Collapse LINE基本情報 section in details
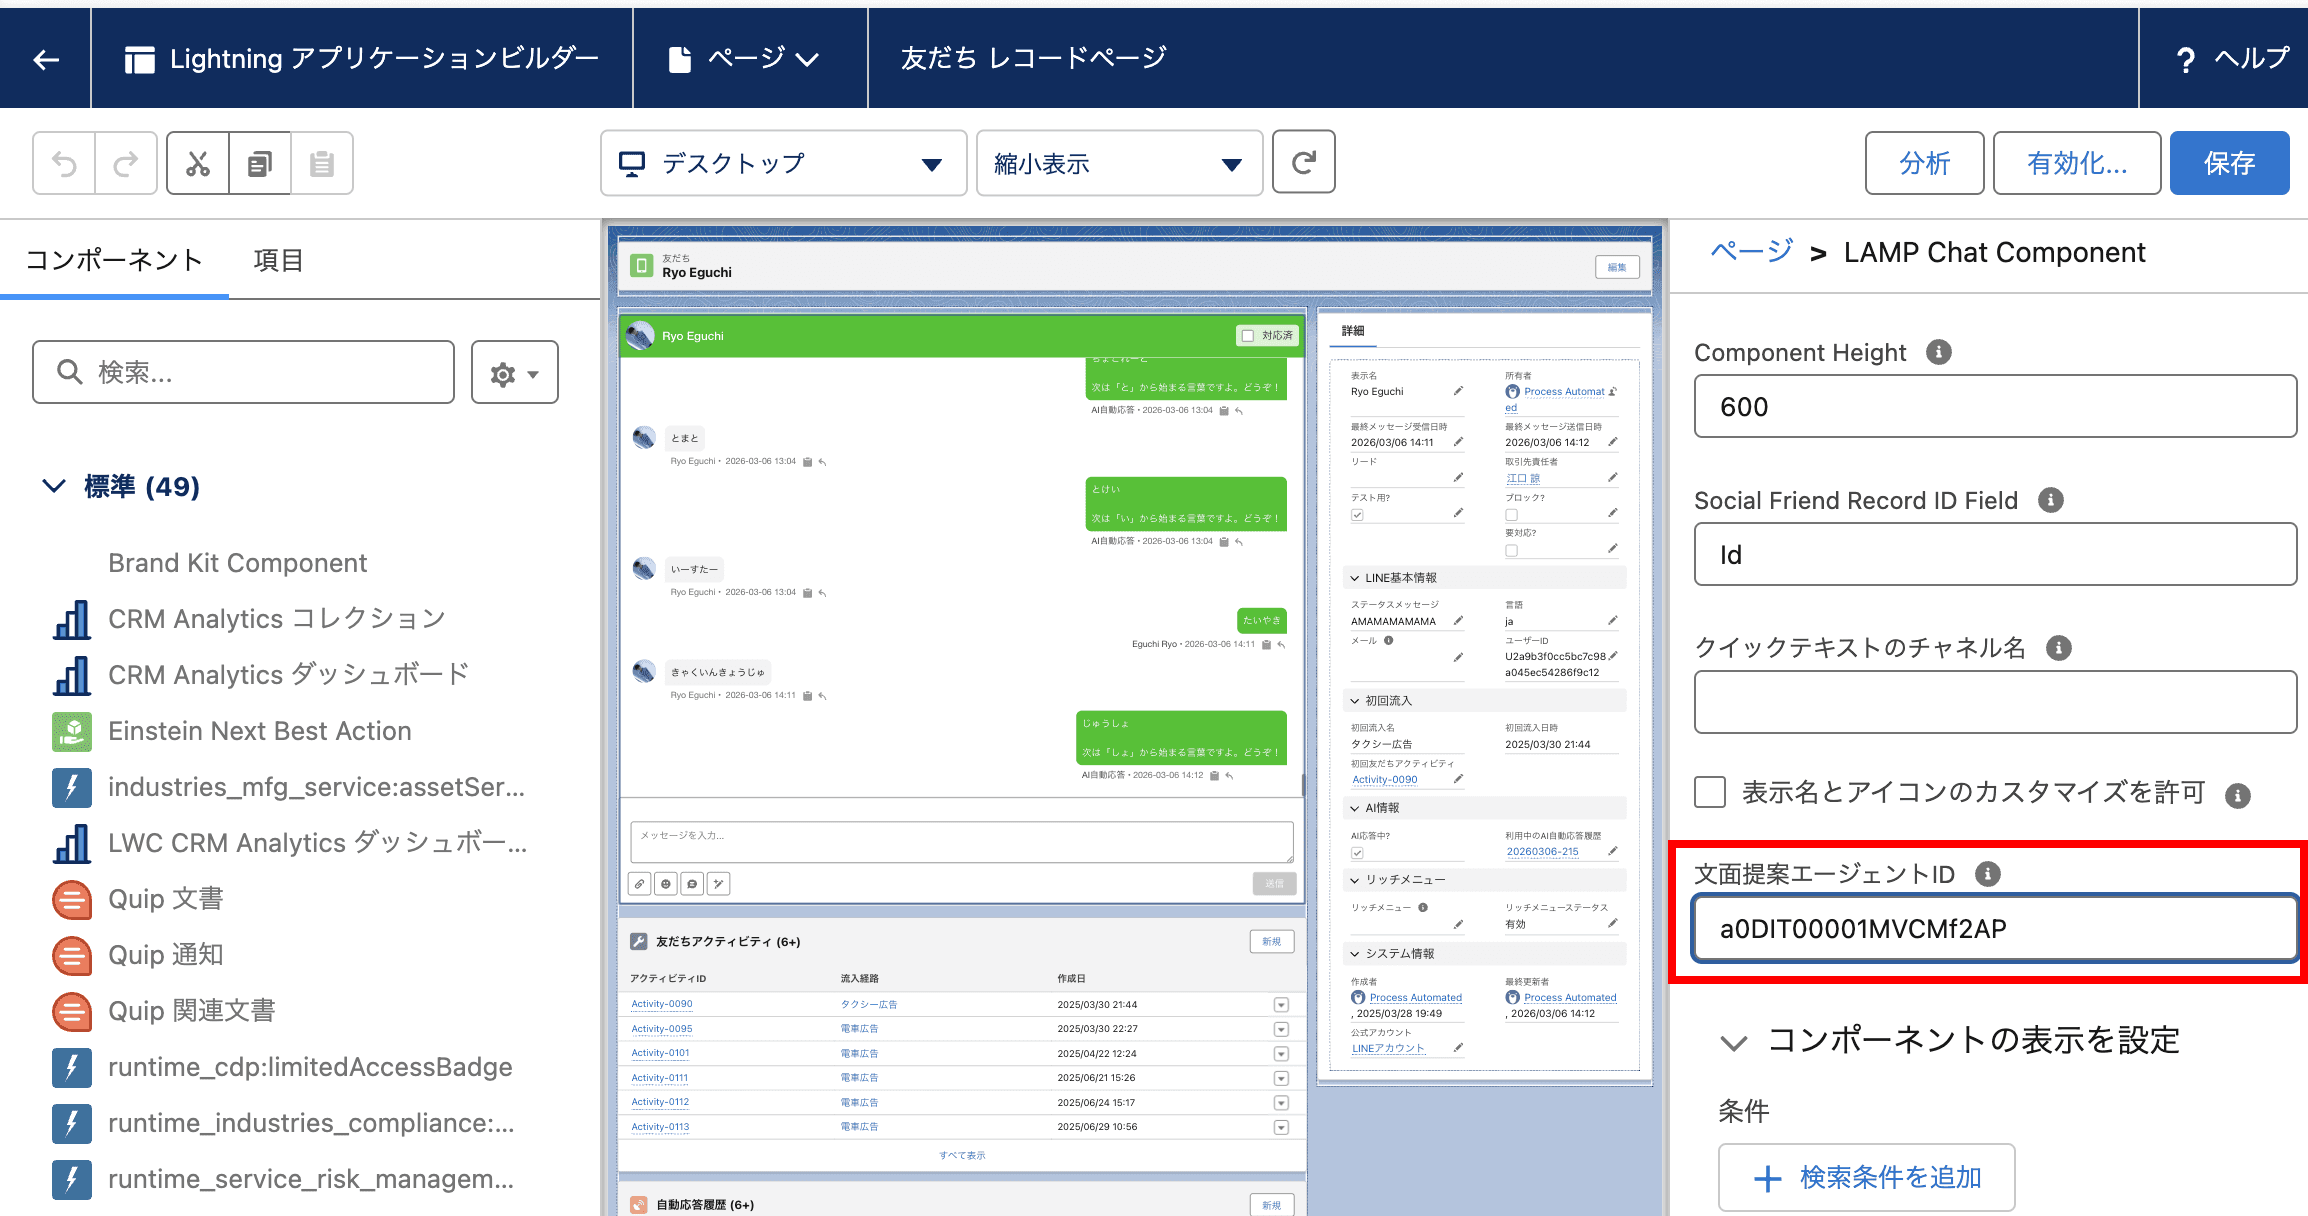The image size is (2308, 1216). click(1355, 578)
